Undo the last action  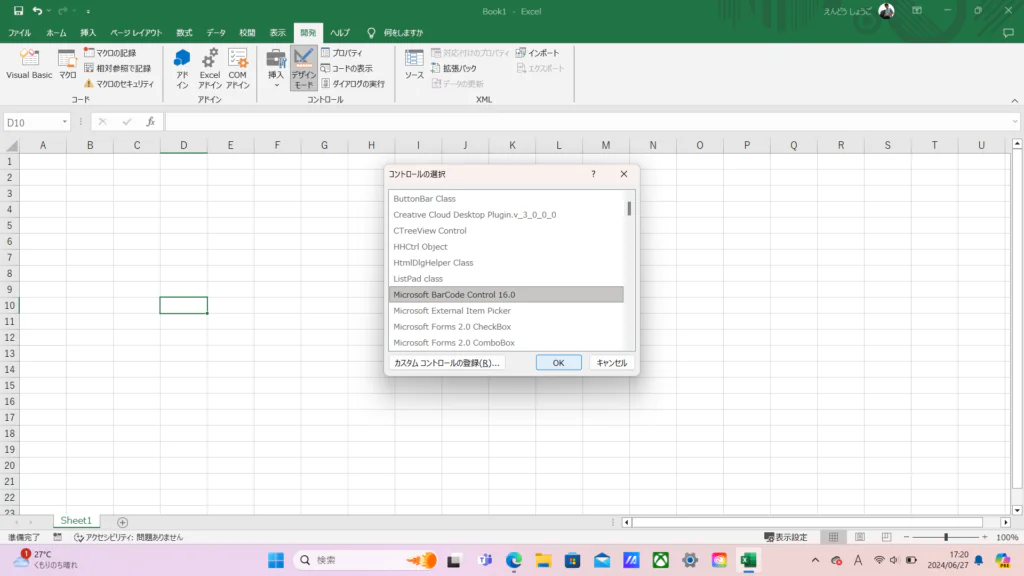(37, 11)
